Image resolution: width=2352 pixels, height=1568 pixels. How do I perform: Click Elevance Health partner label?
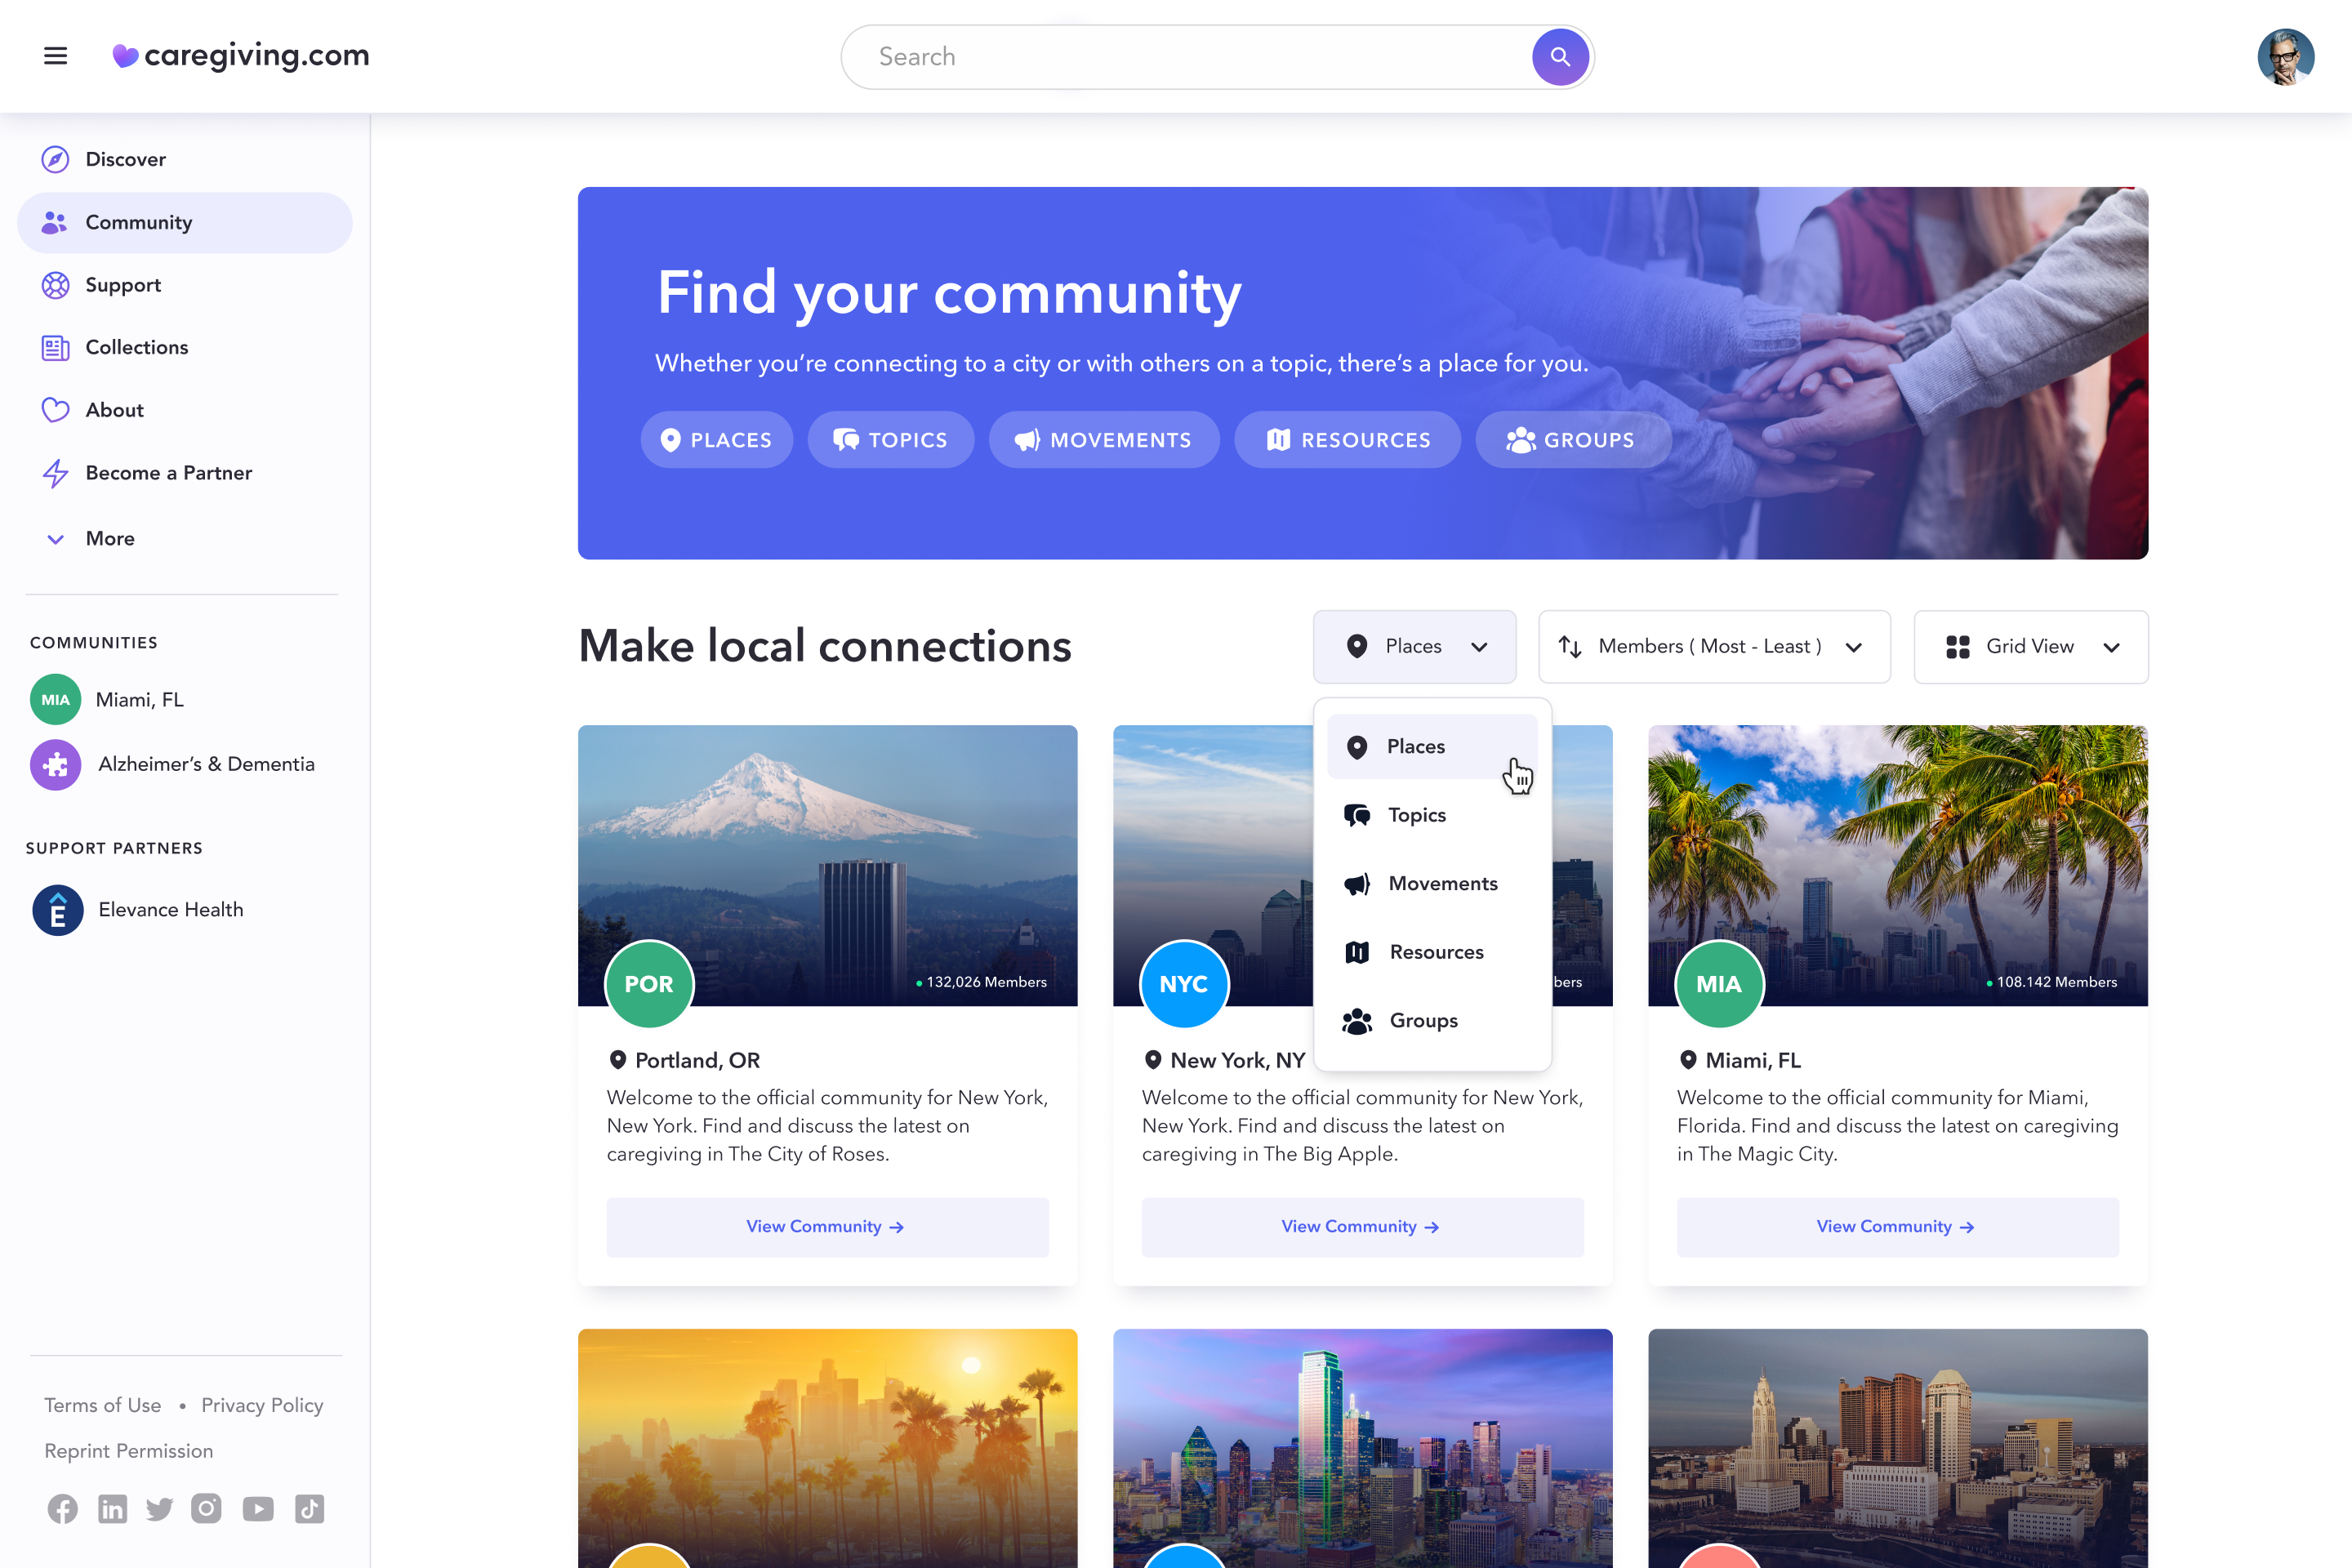171,910
